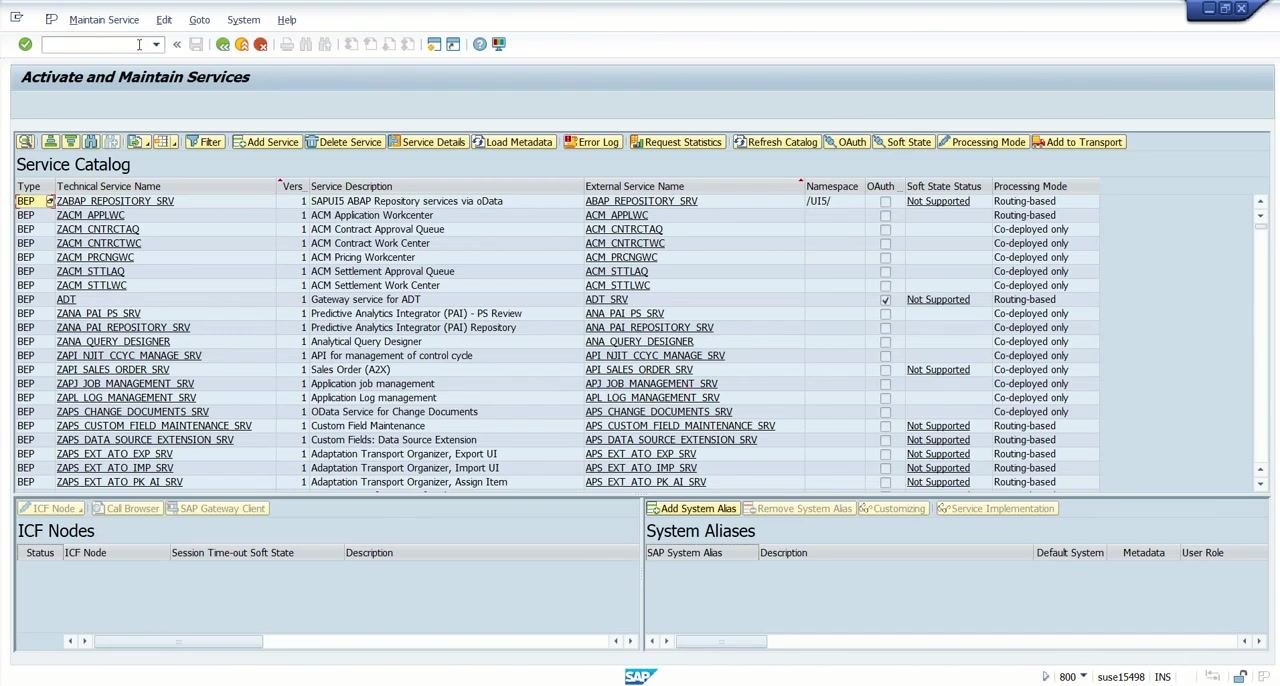The height and width of the screenshot is (686, 1280).
Task: Open the Edit menu
Action: coord(164,20)
